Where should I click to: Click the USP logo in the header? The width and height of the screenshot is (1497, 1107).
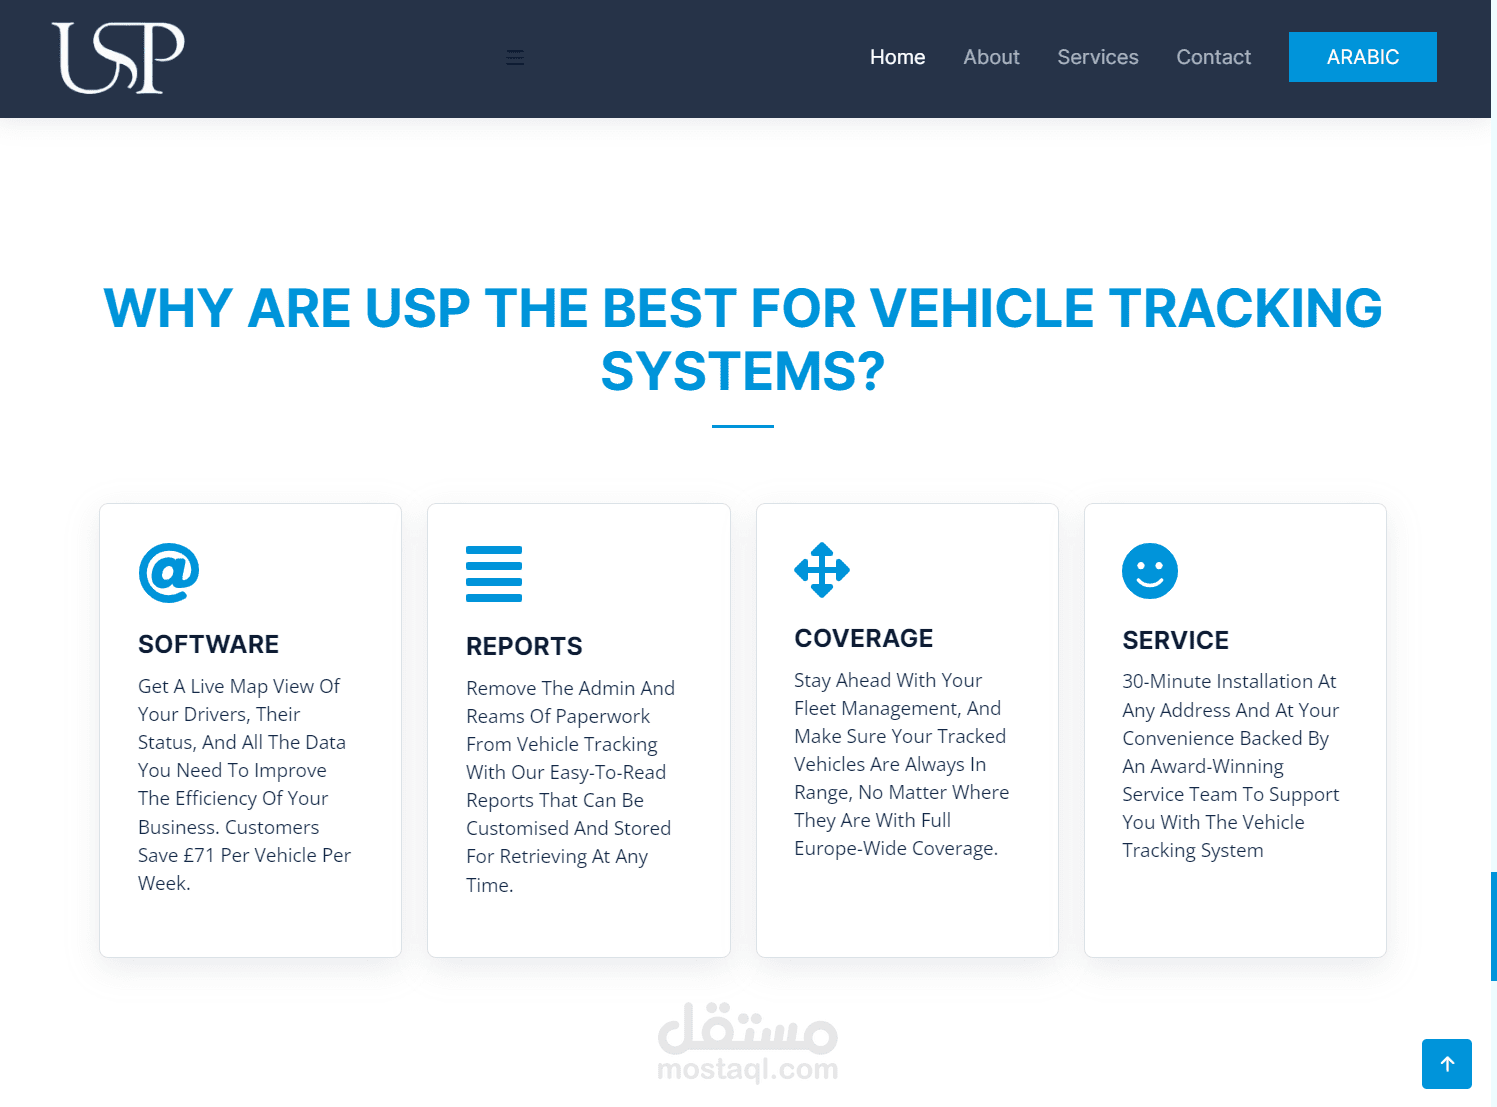coord(118,58)
